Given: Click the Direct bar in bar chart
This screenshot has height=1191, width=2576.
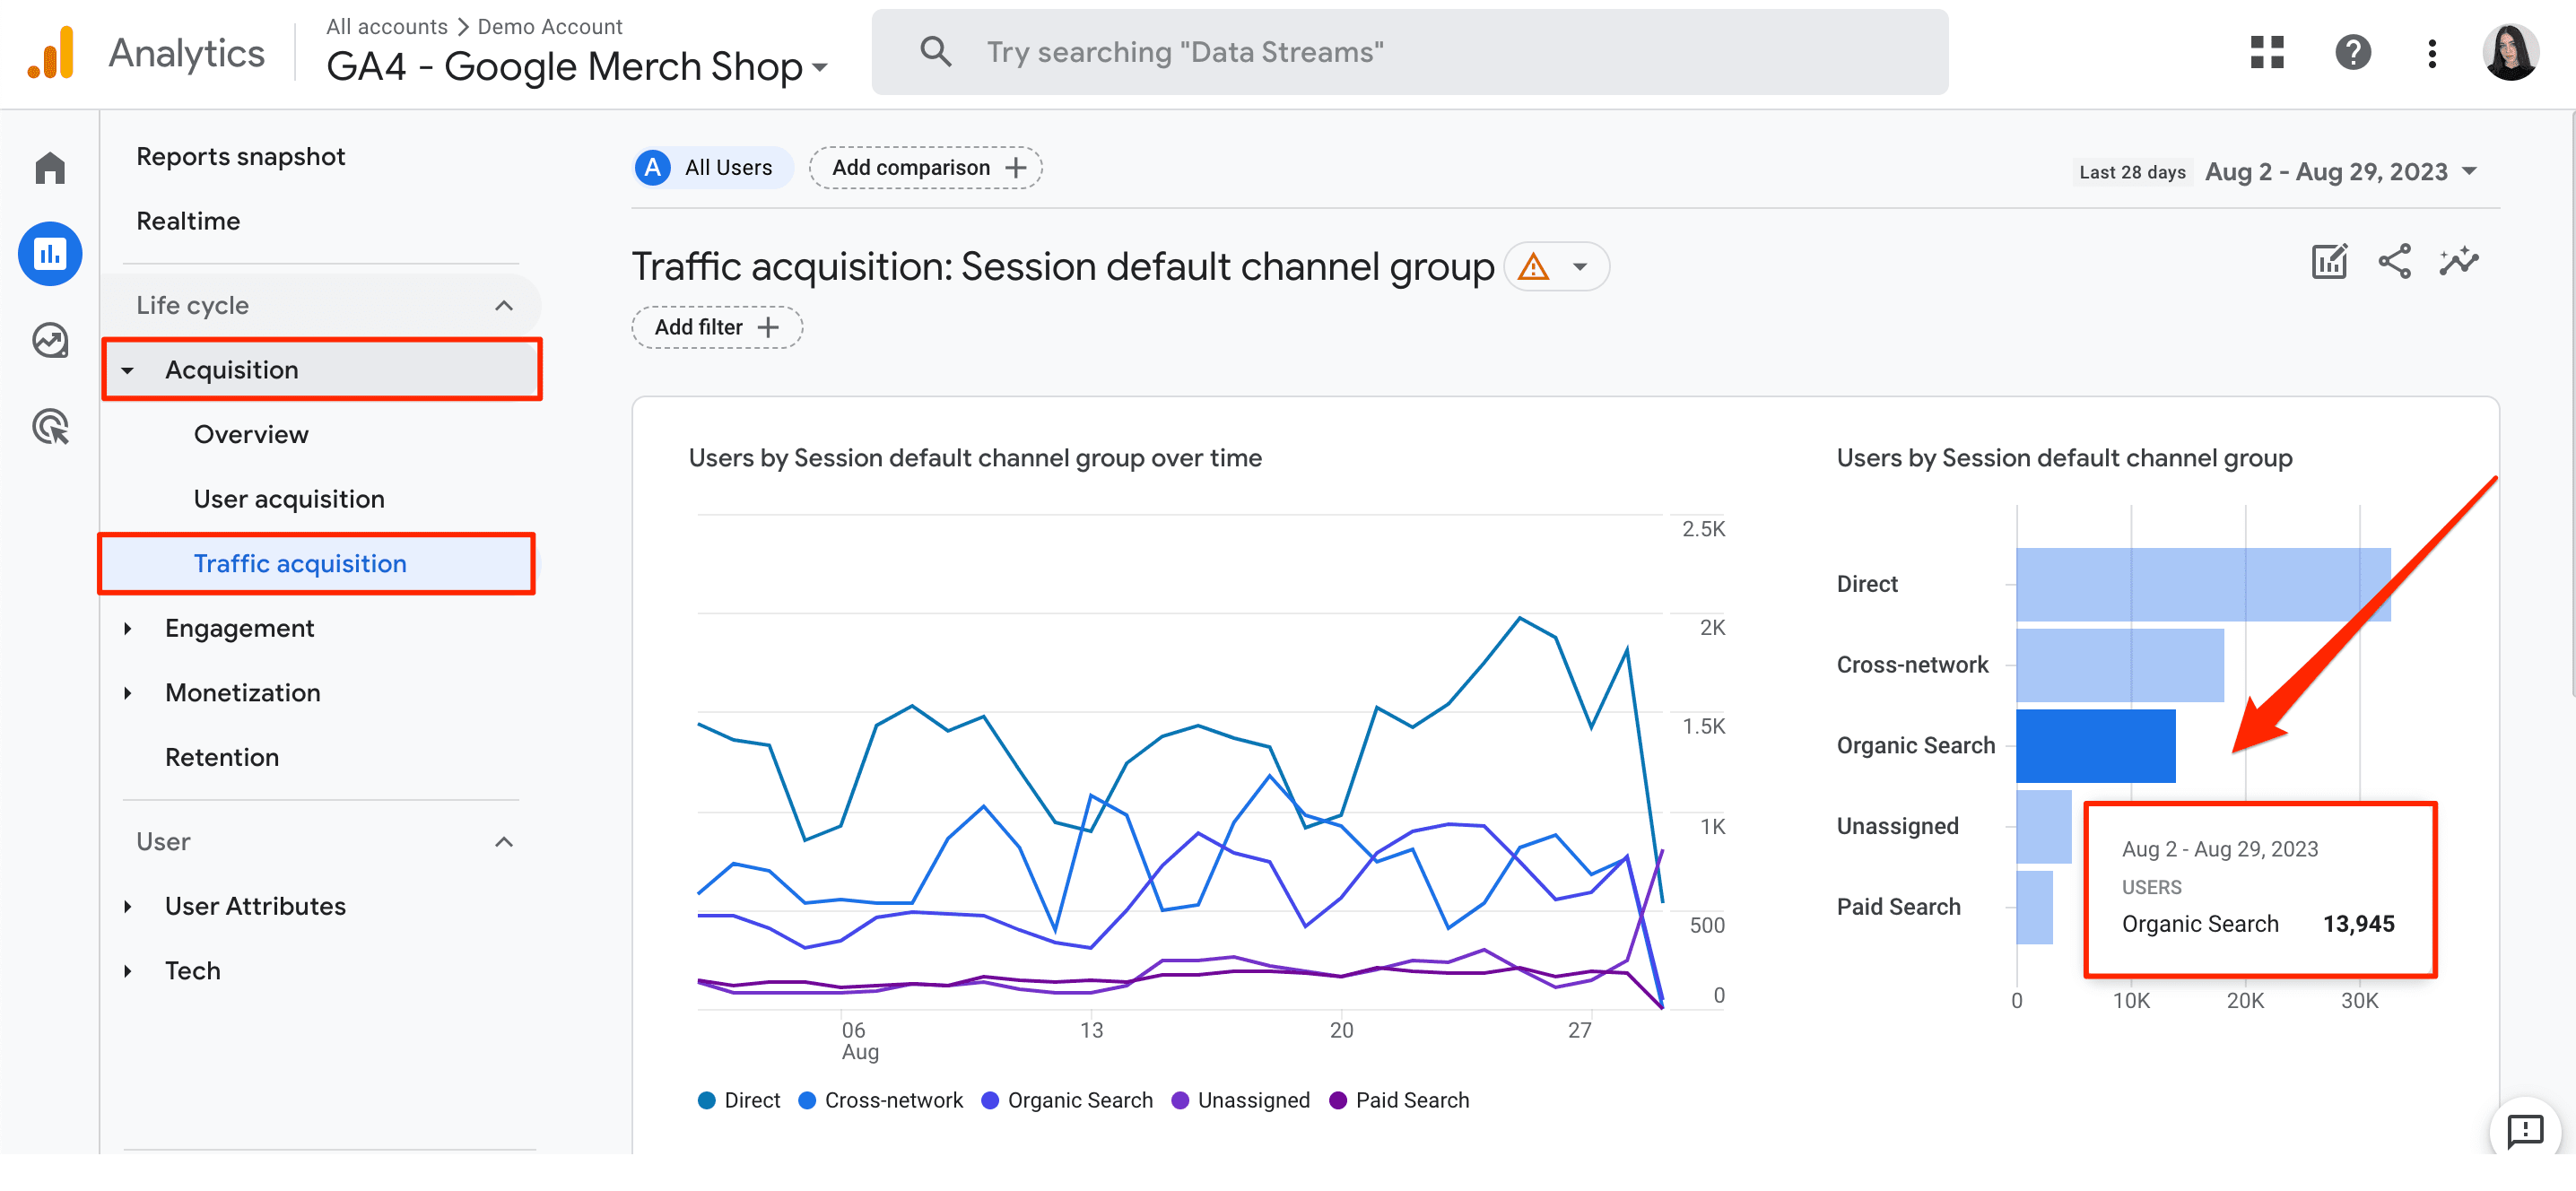Looking at the screenshot, I should point(2203,584).
